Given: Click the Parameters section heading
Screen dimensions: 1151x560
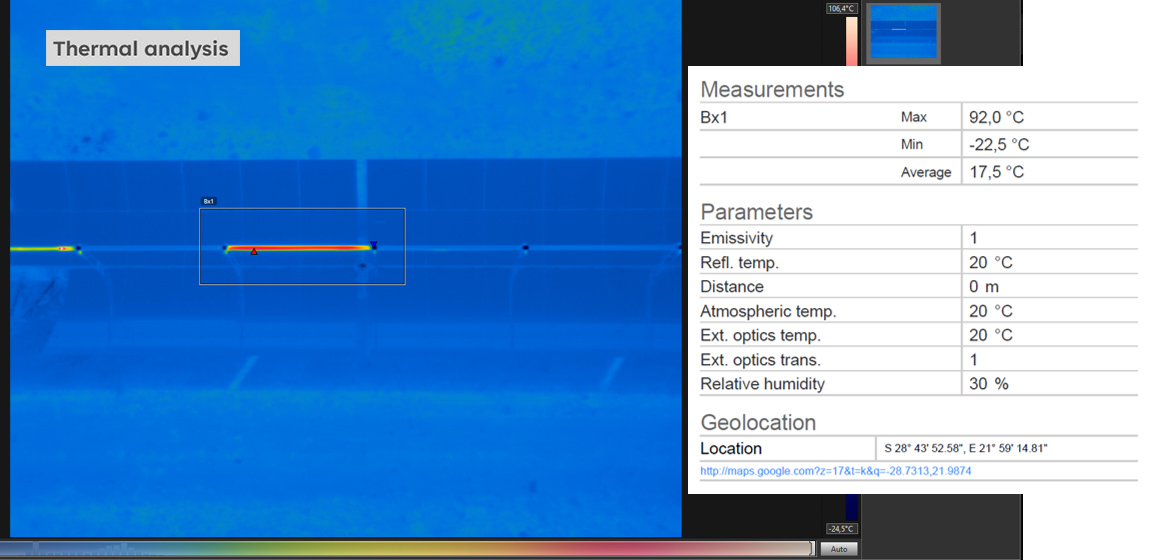Looking at the screenshot, I should pyautogui.click(x=757, y=212).
